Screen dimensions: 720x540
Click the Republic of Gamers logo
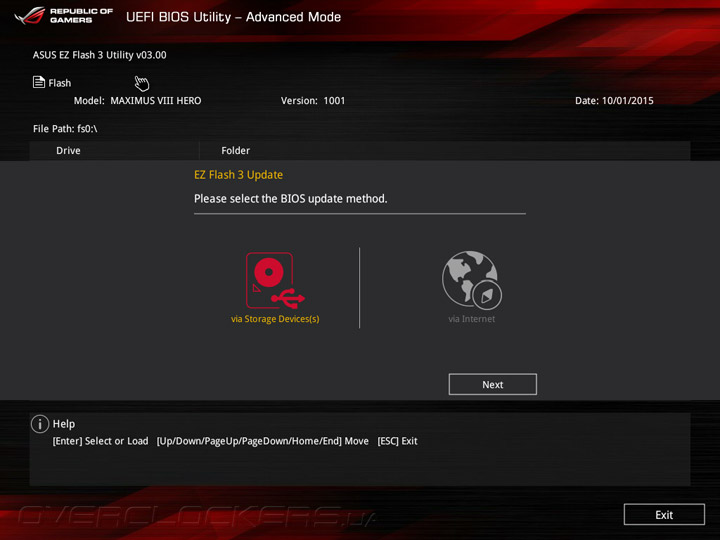(63, 16)
